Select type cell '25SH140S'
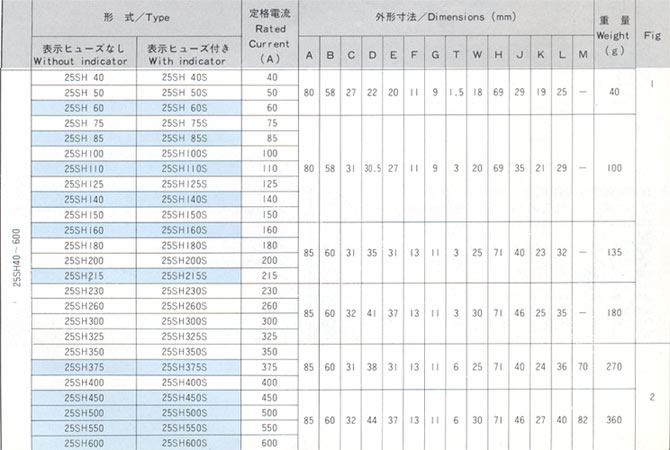Screen dimensions: 670x450 [x=189, y=199]
